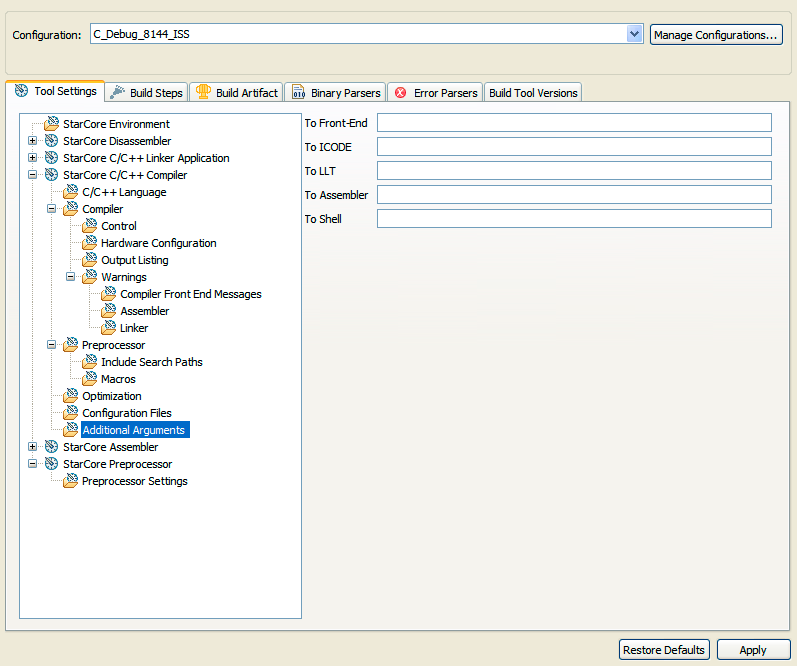The height and width of the screenshot is (666, 797).
Task: Expand the StarCore C/C++ Linker Application node
Action: pos(33,158)
